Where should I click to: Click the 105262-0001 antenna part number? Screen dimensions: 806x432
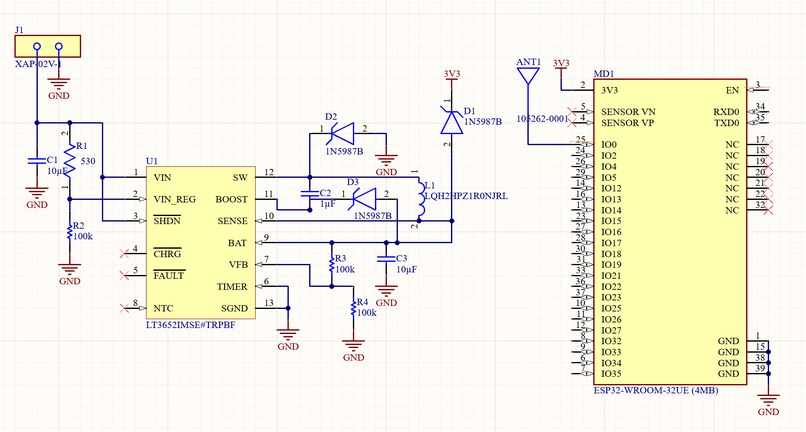(x=543, y=118)
